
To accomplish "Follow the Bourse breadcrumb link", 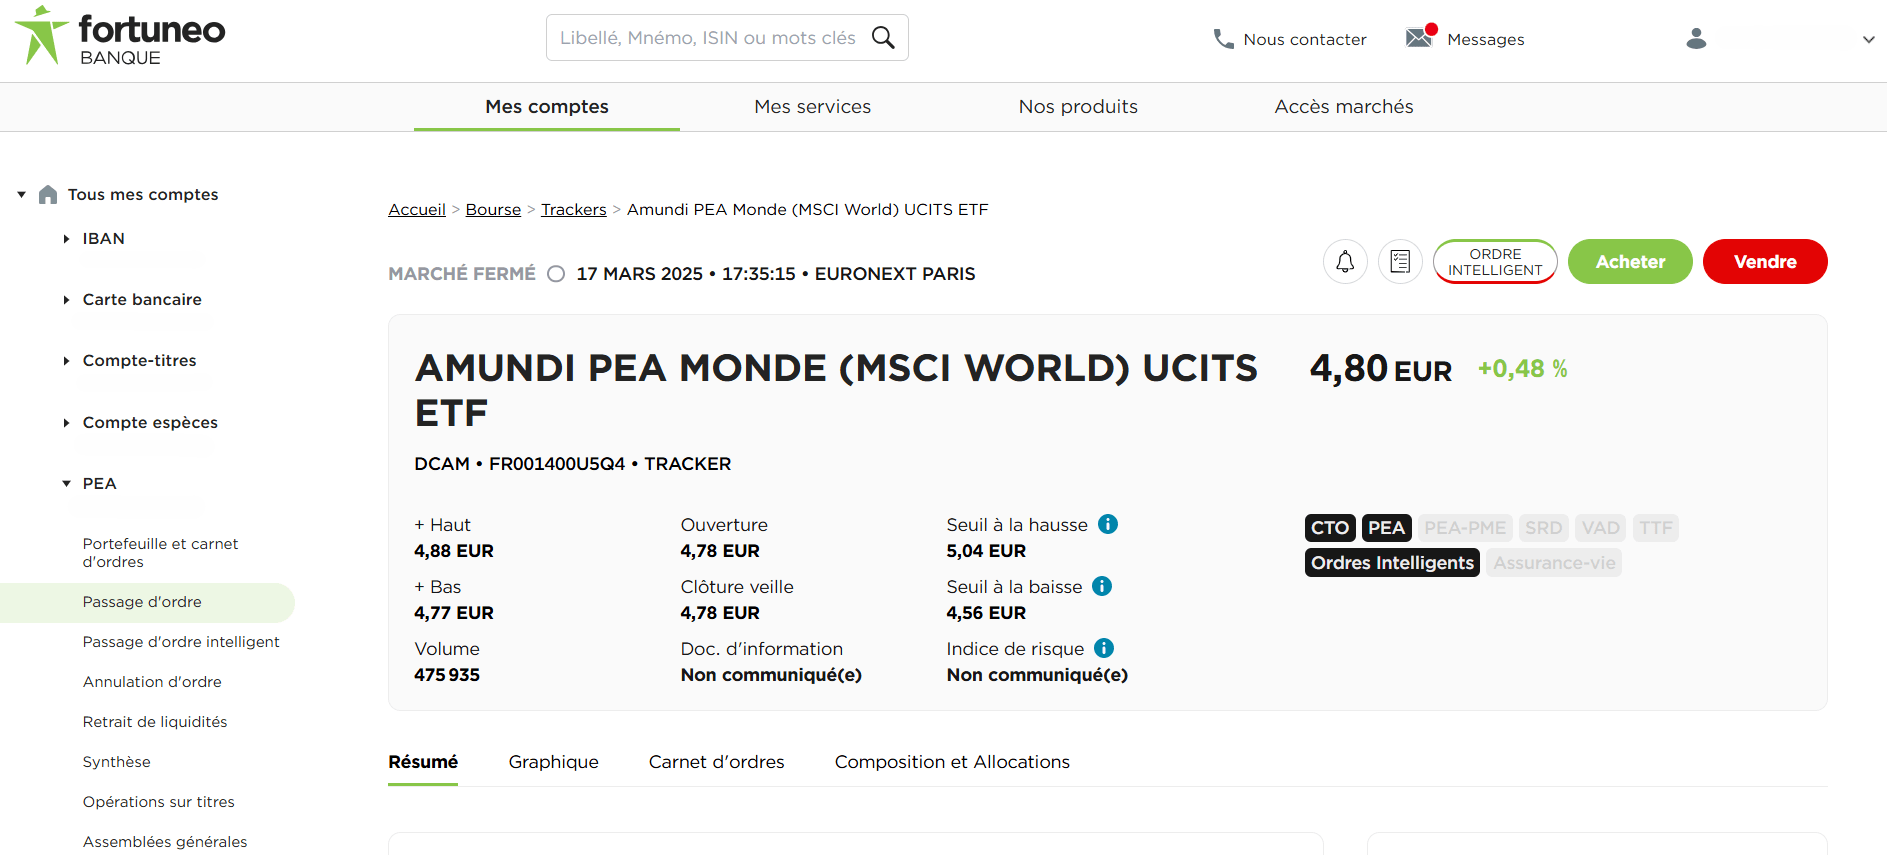I will 493,210.
